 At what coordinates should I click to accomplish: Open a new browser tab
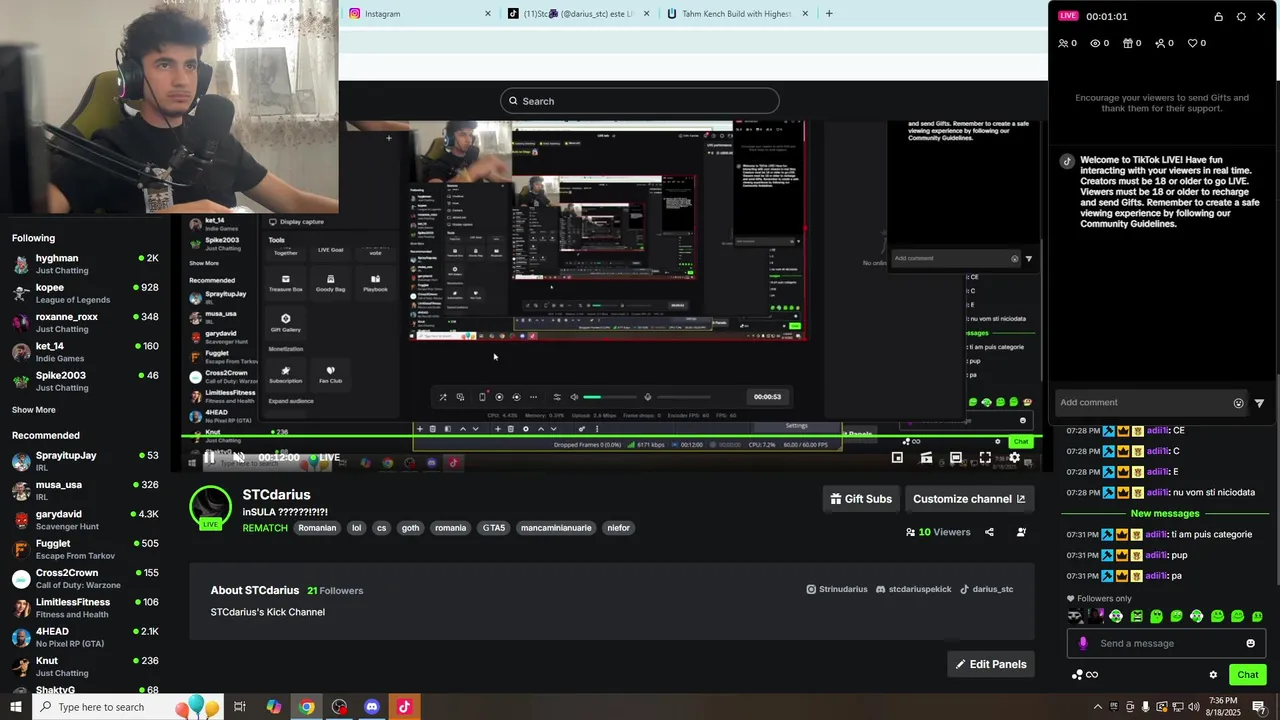click(829, 14)
